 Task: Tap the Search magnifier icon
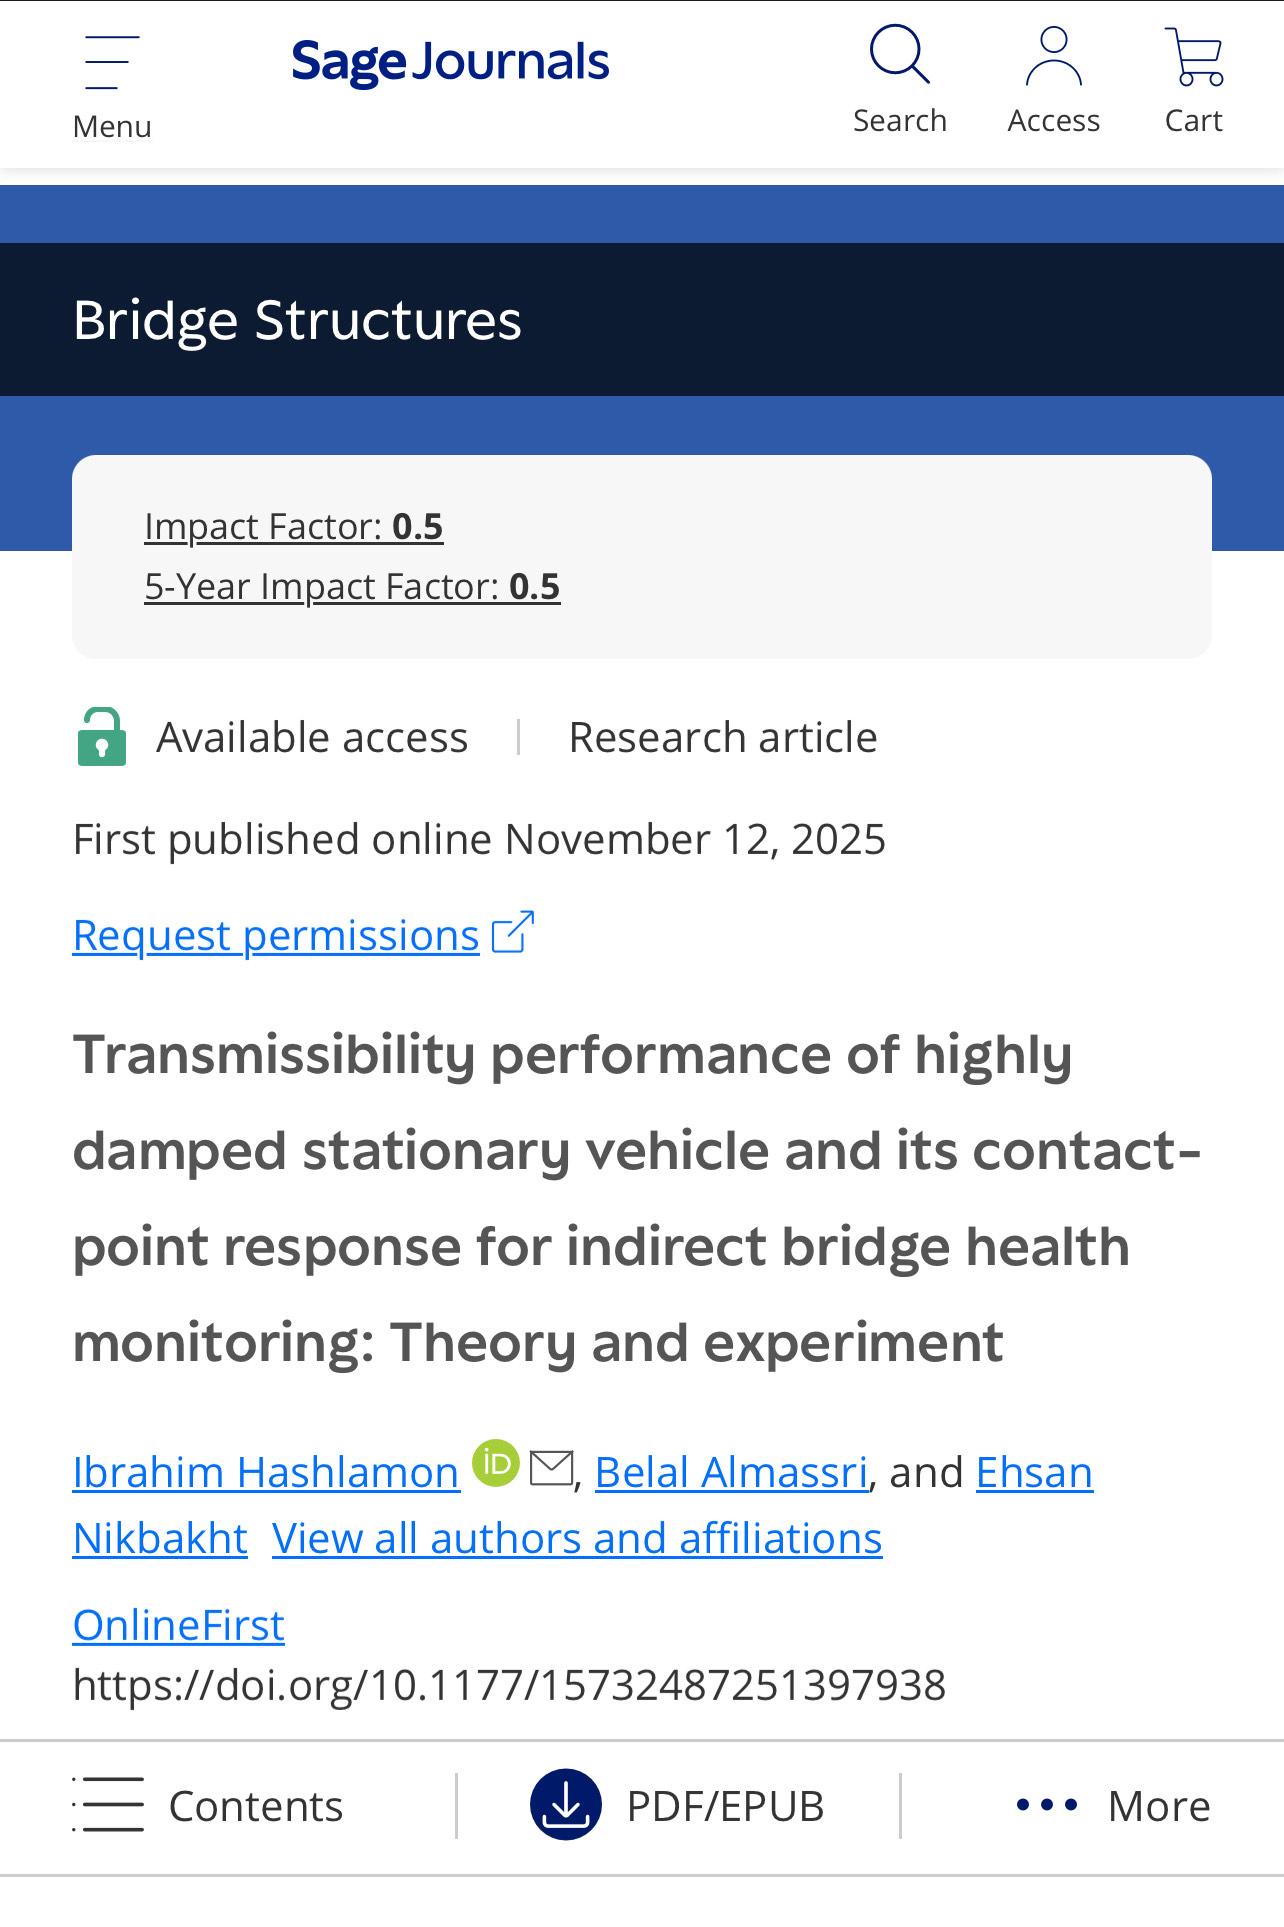coord(900,55)
